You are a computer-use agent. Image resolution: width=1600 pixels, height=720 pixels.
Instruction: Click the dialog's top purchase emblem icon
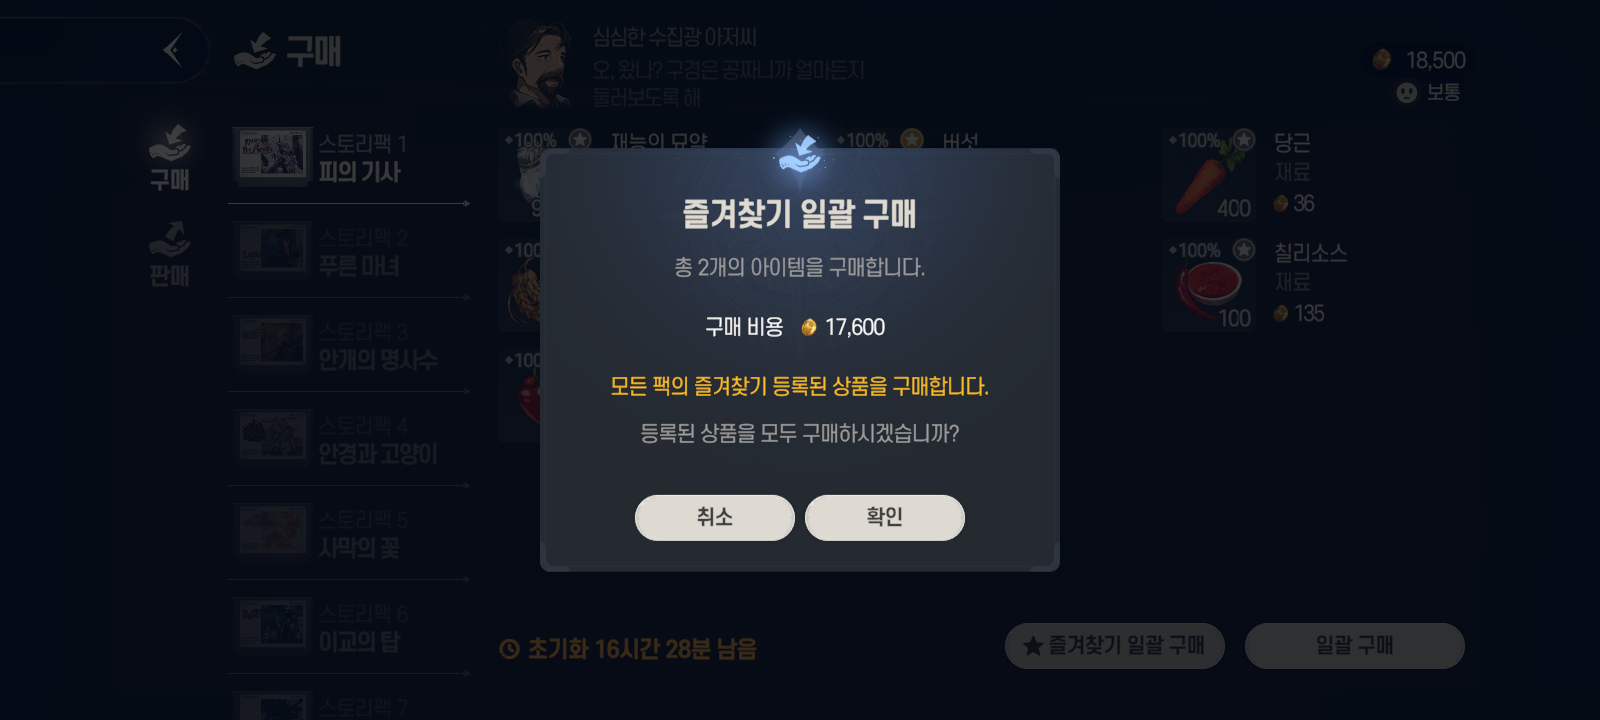[x=800, y=152]
